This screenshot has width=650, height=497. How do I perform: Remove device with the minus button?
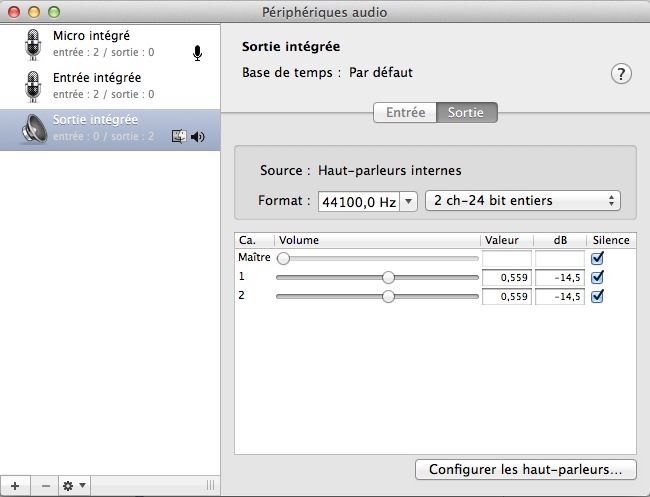pos(46,485)
